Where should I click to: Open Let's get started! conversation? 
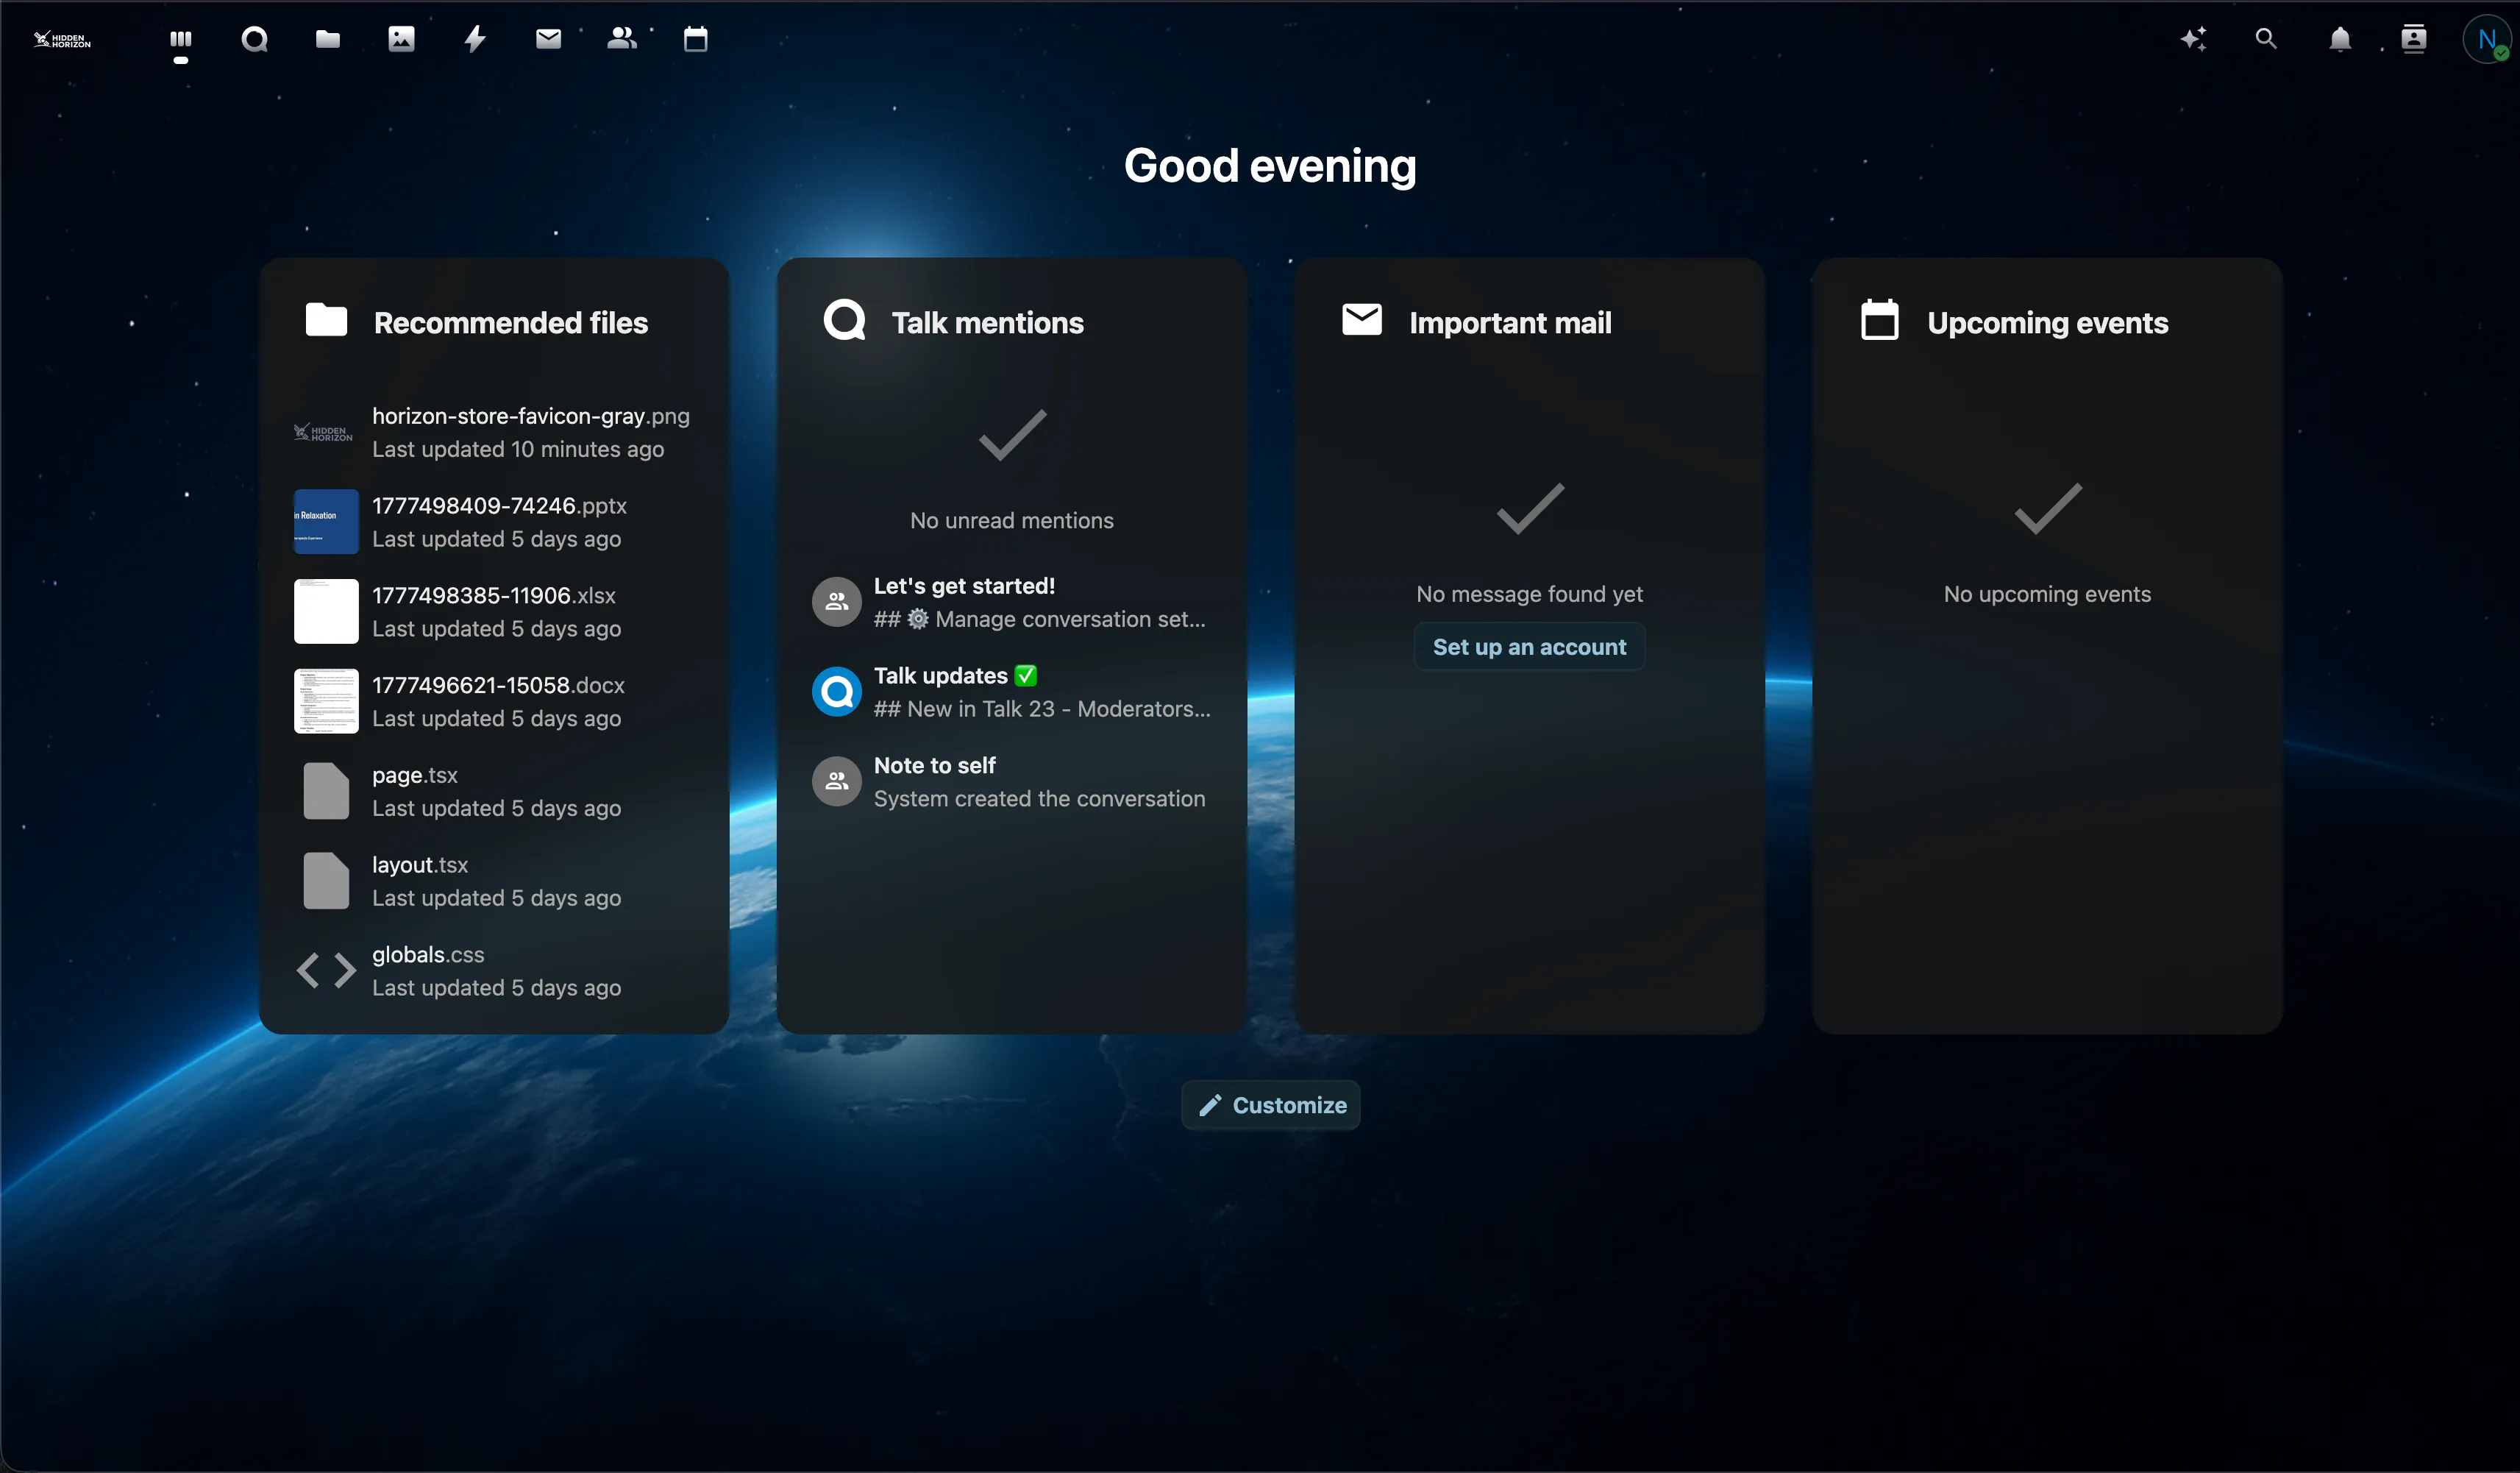1012,602
